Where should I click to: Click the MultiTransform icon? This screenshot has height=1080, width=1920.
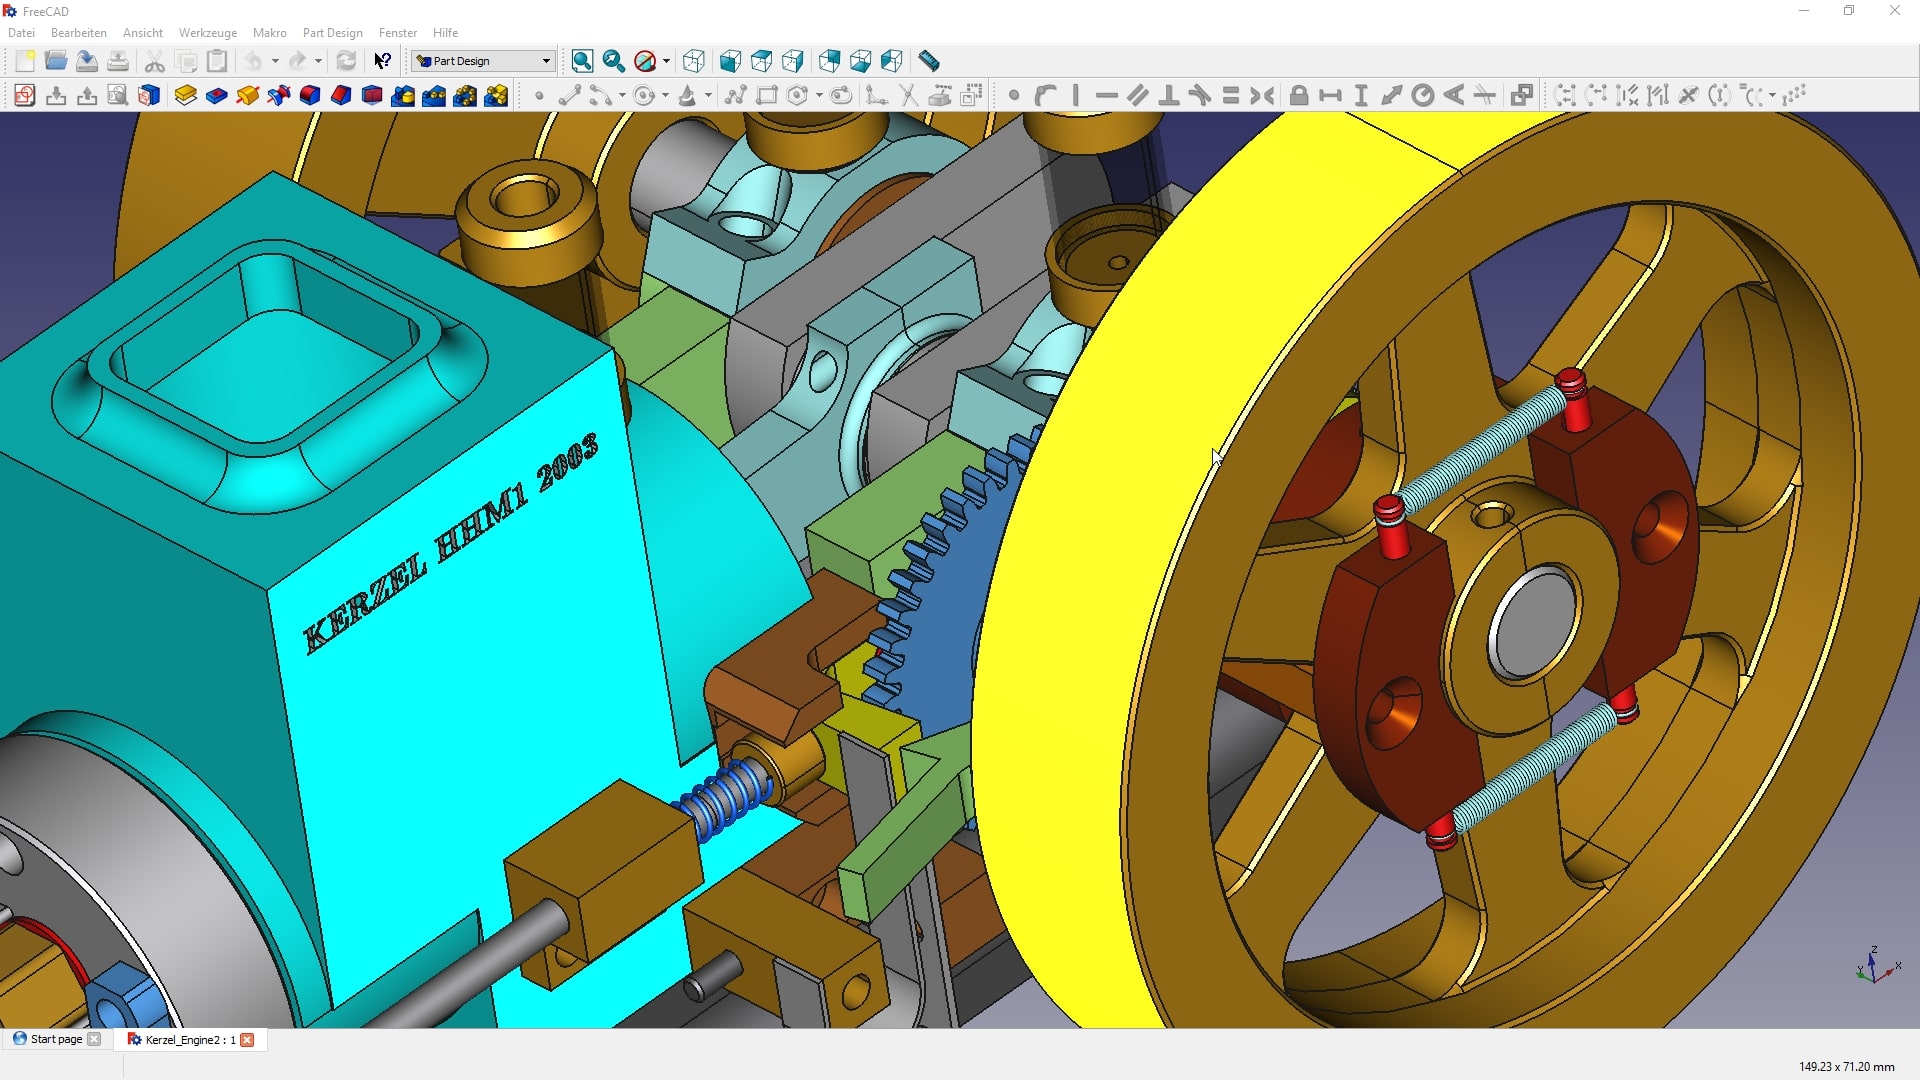pyautogui.click(x=495, y=95)
